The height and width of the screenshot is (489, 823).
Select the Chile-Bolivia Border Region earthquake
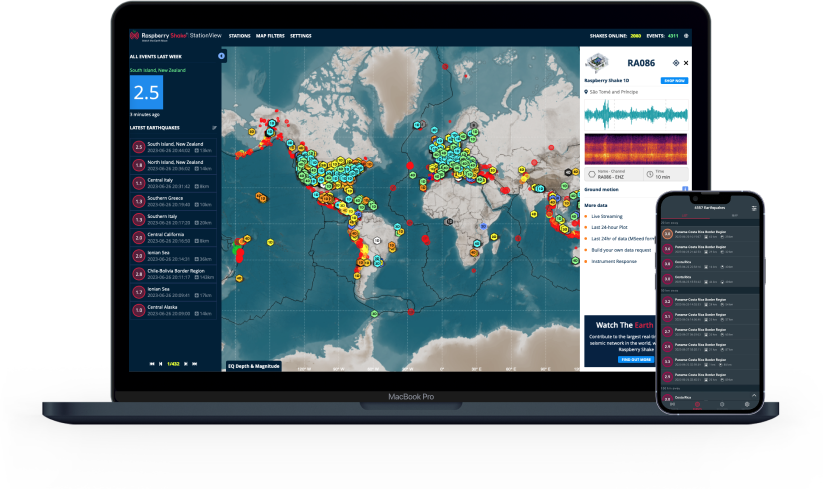pos(173,274)
